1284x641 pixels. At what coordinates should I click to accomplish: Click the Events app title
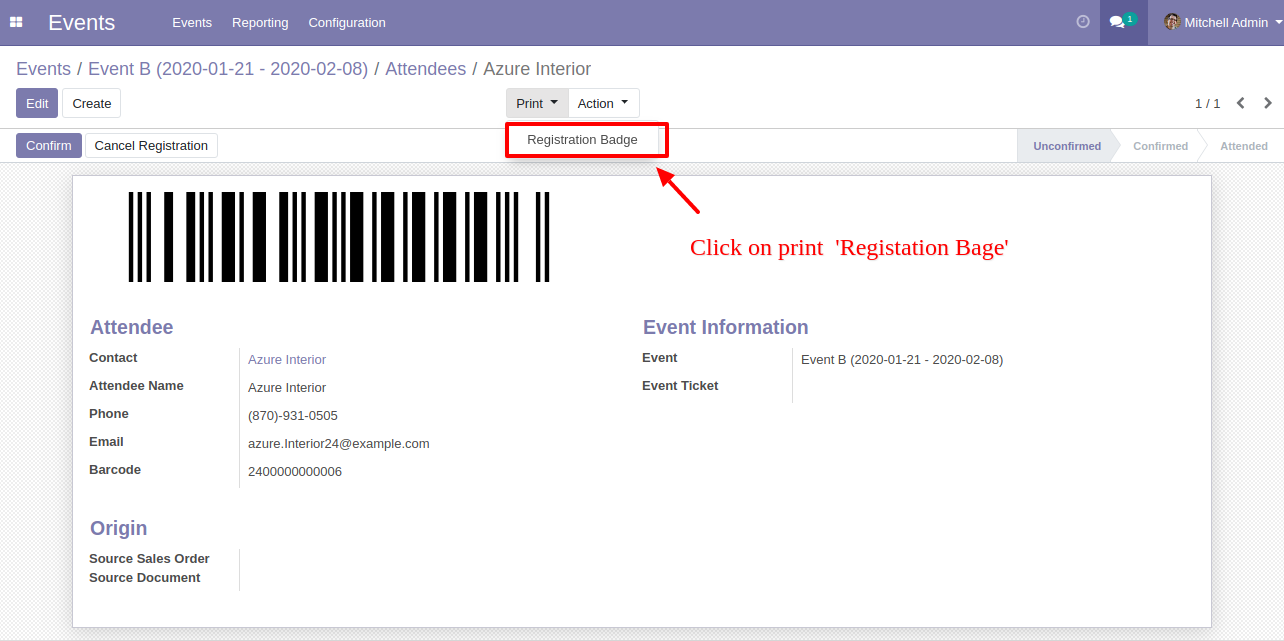click(x=81, y=22)
